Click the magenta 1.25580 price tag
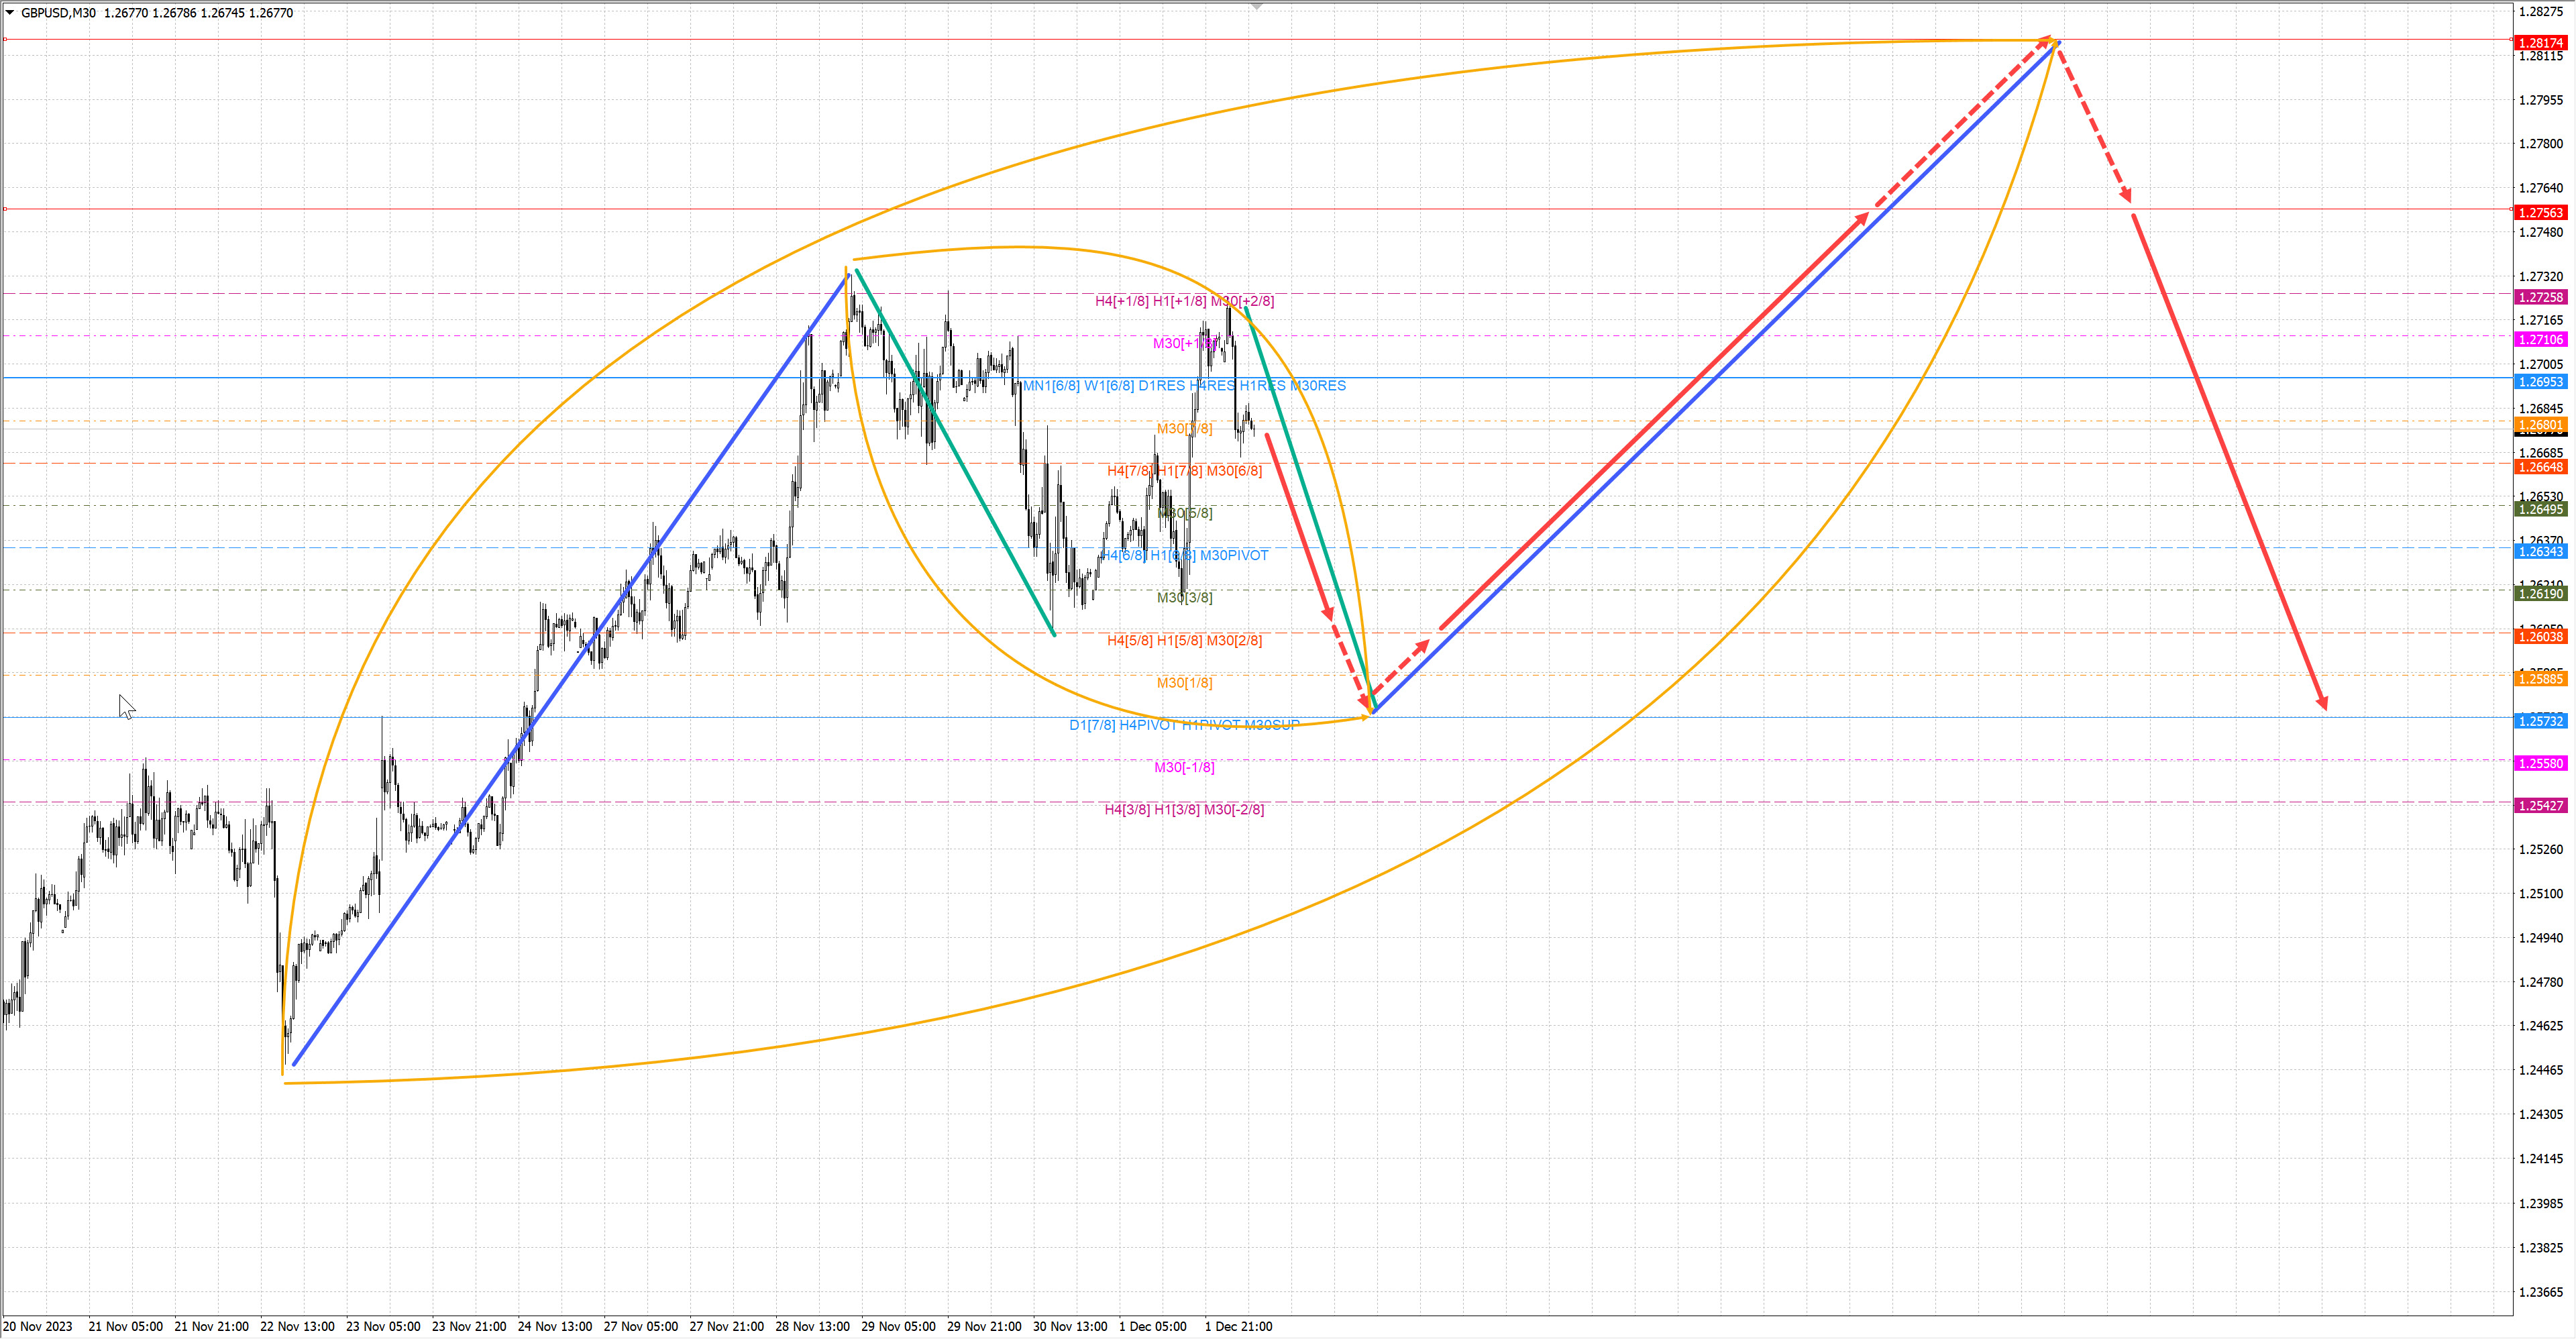This screenshot has height=1339, width=2576. coord(2540,764)
